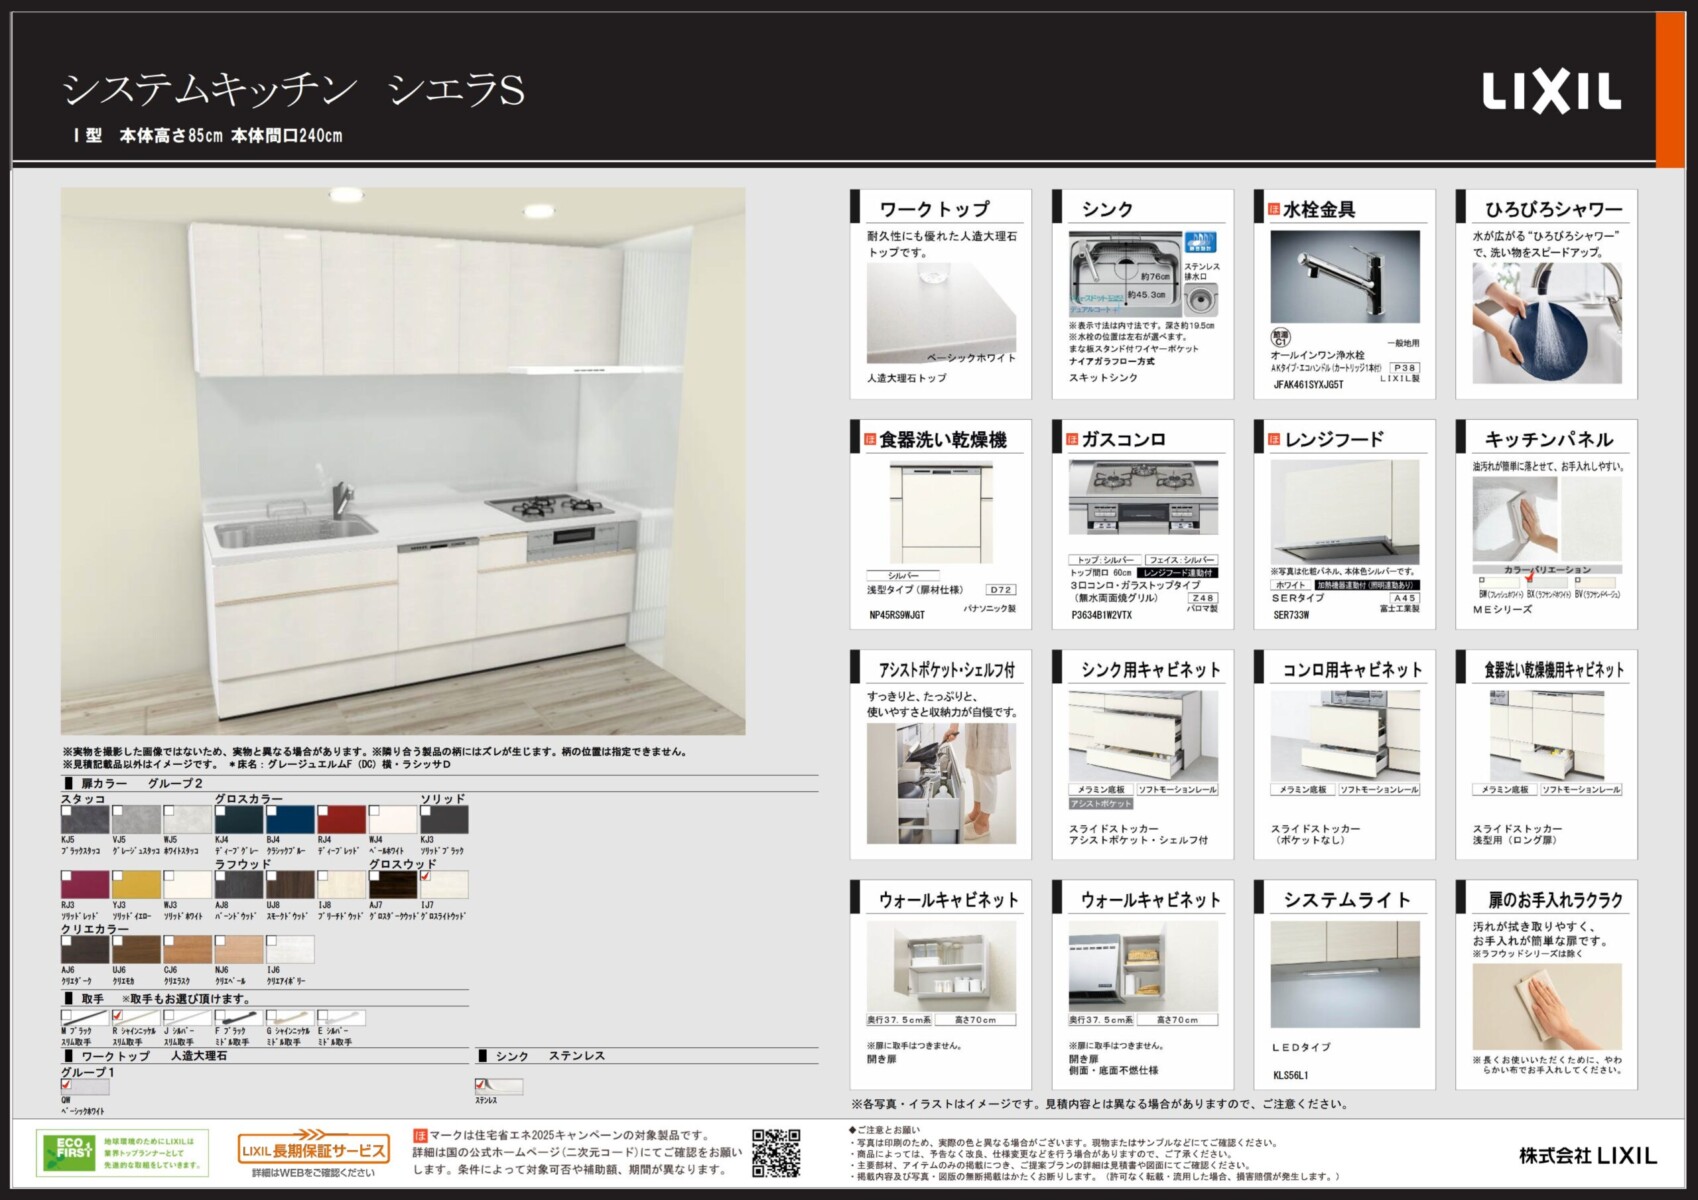Screen dimensions: 1698x1200
Task: Select the レンジフード panel title
Action: tap(1334, 439)
